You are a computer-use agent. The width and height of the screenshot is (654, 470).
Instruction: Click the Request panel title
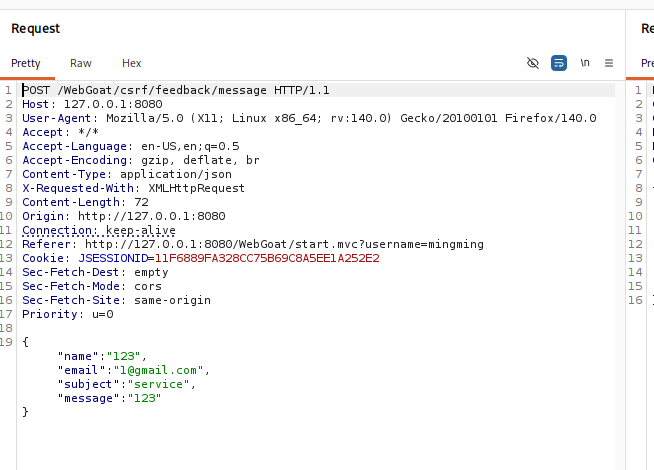[35, 28]
